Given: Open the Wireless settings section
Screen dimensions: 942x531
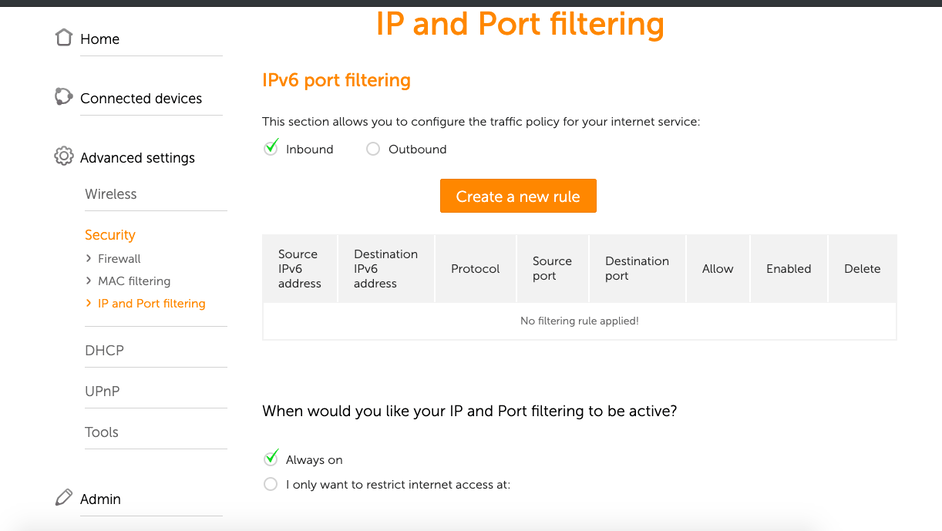Looking at the screenshot, I should click(x=111, y=194).
